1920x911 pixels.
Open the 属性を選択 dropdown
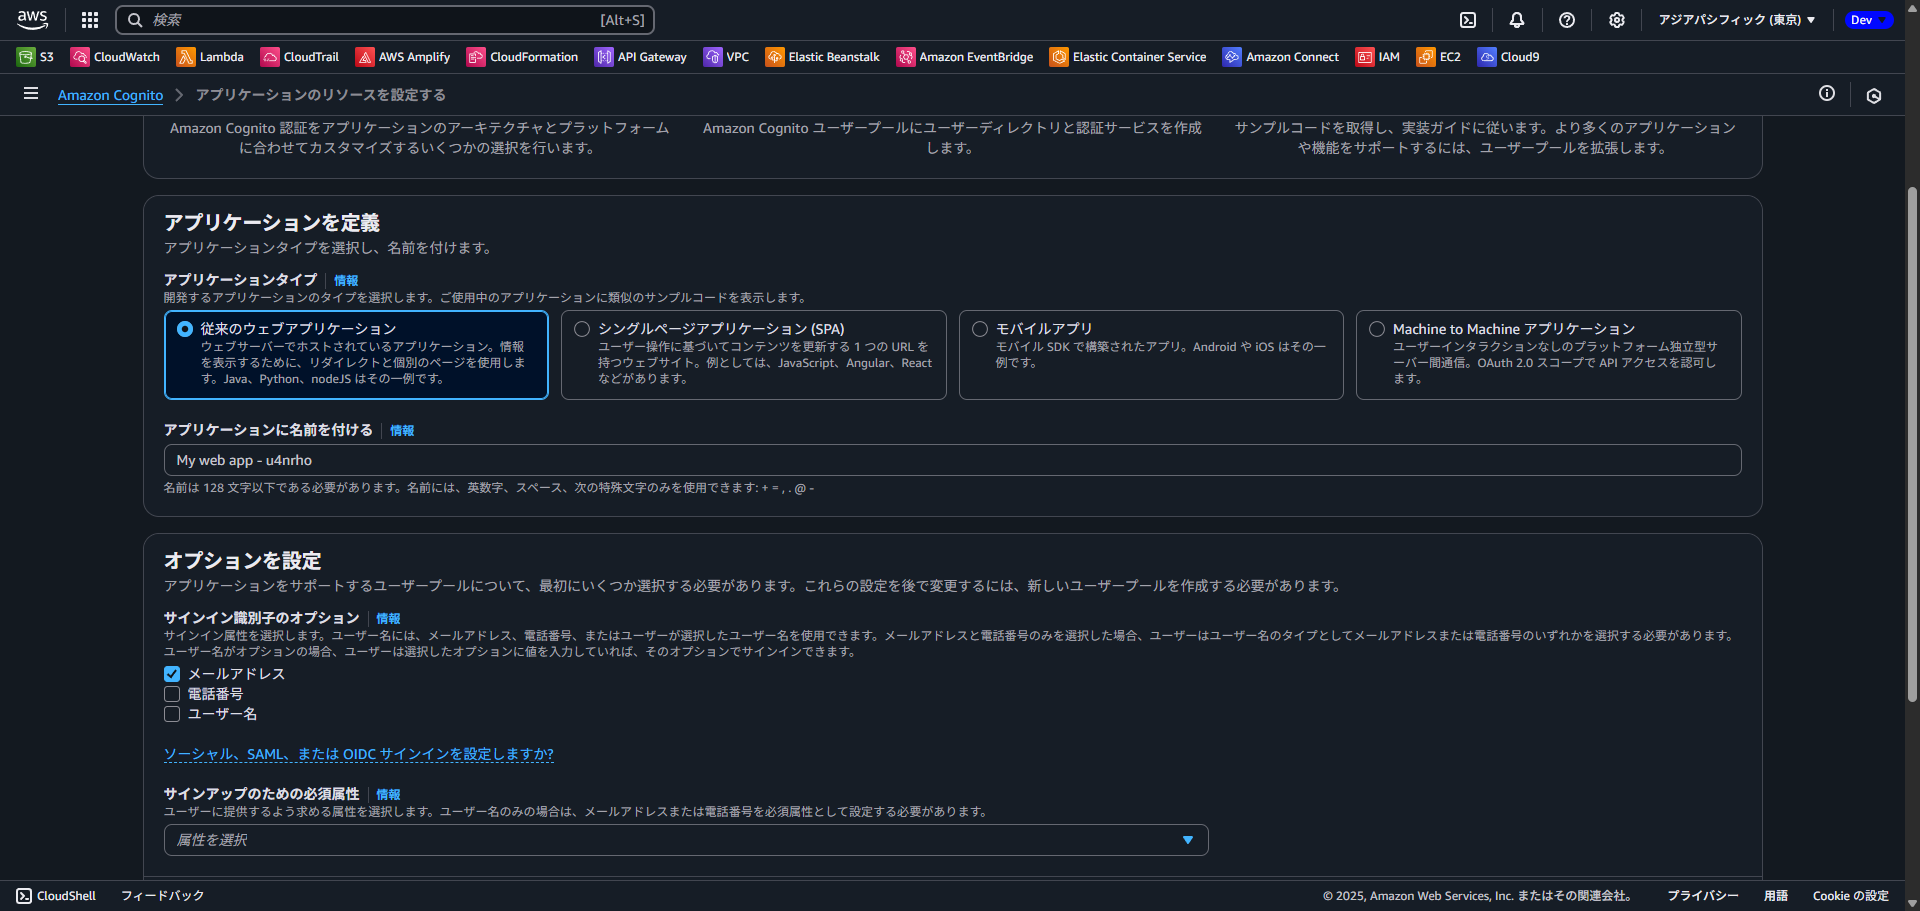[x=686, y=840]
